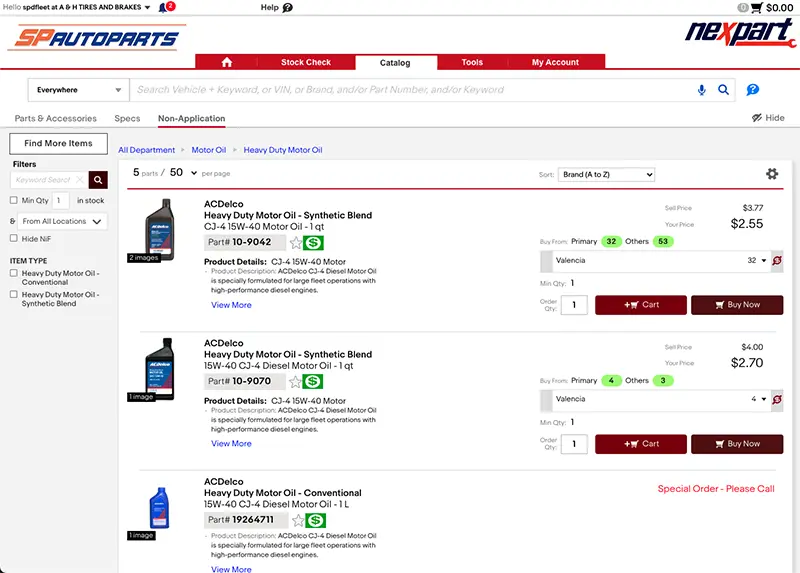This screenshot has height=573, width=800.
Task: Click the SP Autoparts logo
Action: (97, 37)
